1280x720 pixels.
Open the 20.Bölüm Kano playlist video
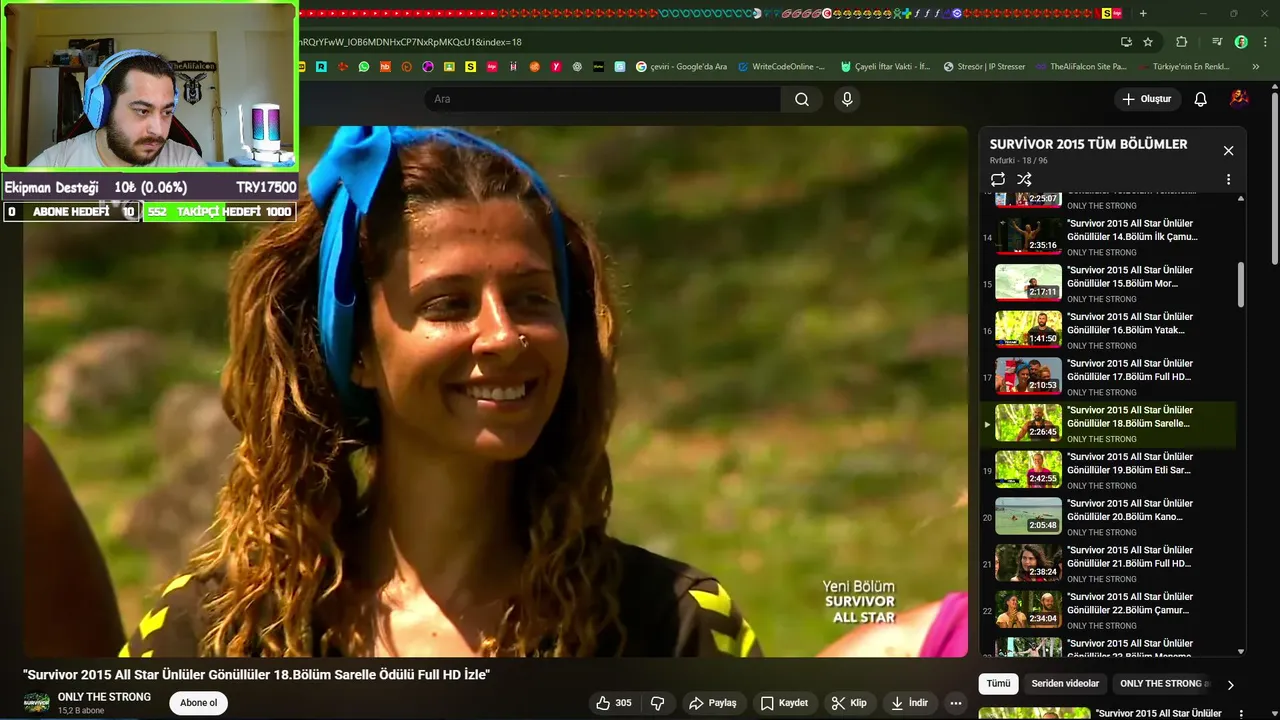coord(1108,517)
